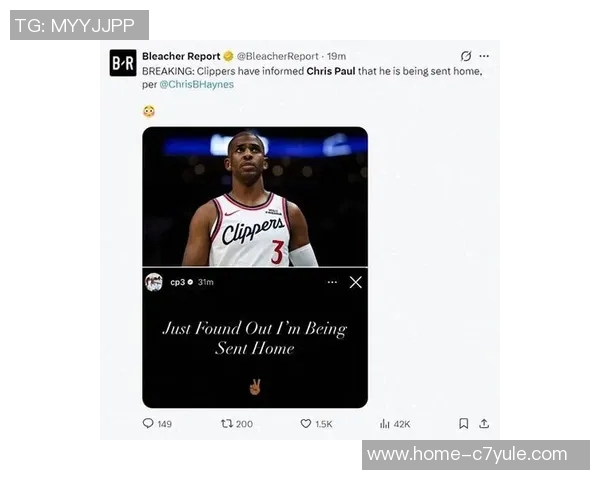Click the 'Just Found Out' story image
The image size is (600, 480).
tap(255, 338)
